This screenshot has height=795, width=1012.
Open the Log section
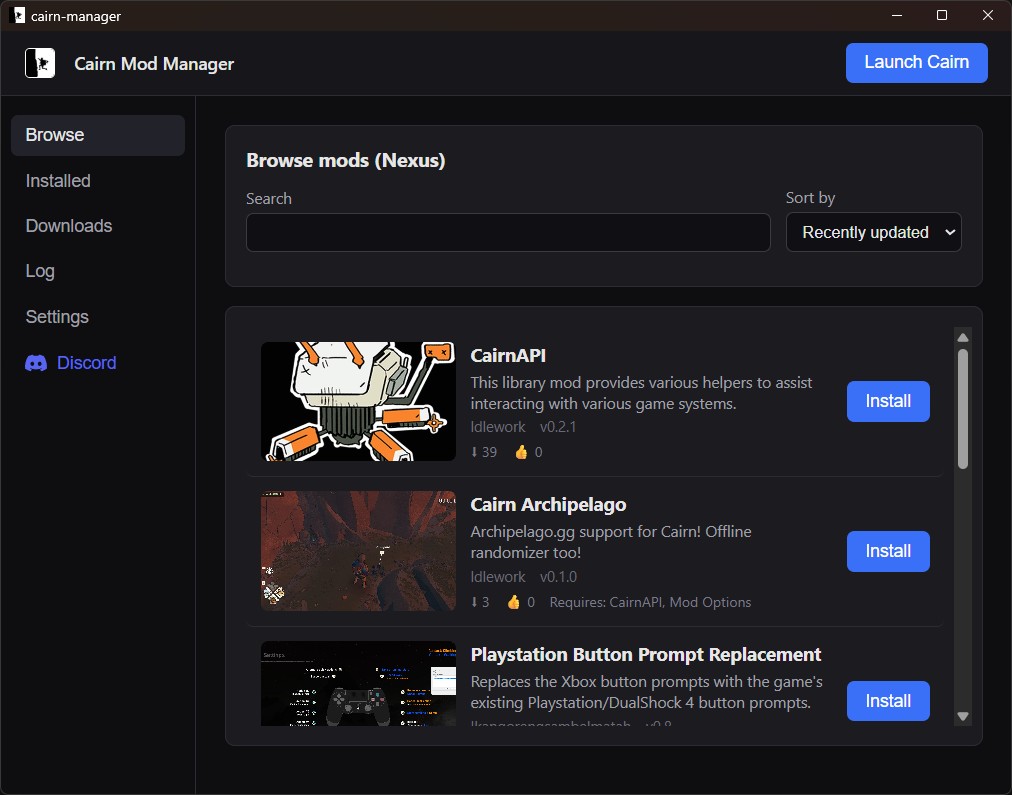pyautogui.click(x=40, y=271)
